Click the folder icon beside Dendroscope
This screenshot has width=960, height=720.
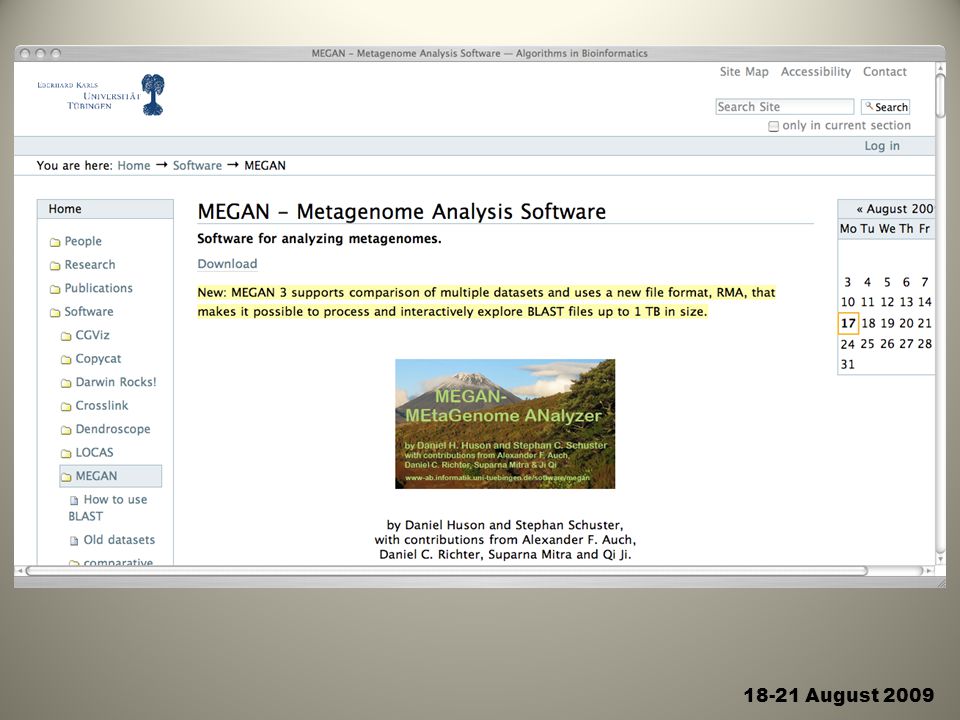tap(66, 430)
